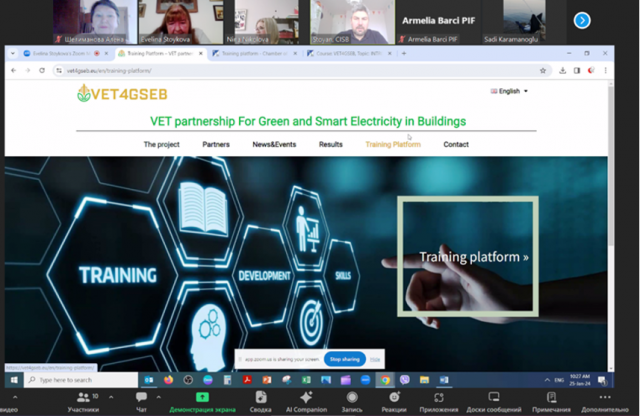Open the Partners menu item
The width and height of the screenshot is (640, 416).
pyautogui.click(x=216, y=145)
